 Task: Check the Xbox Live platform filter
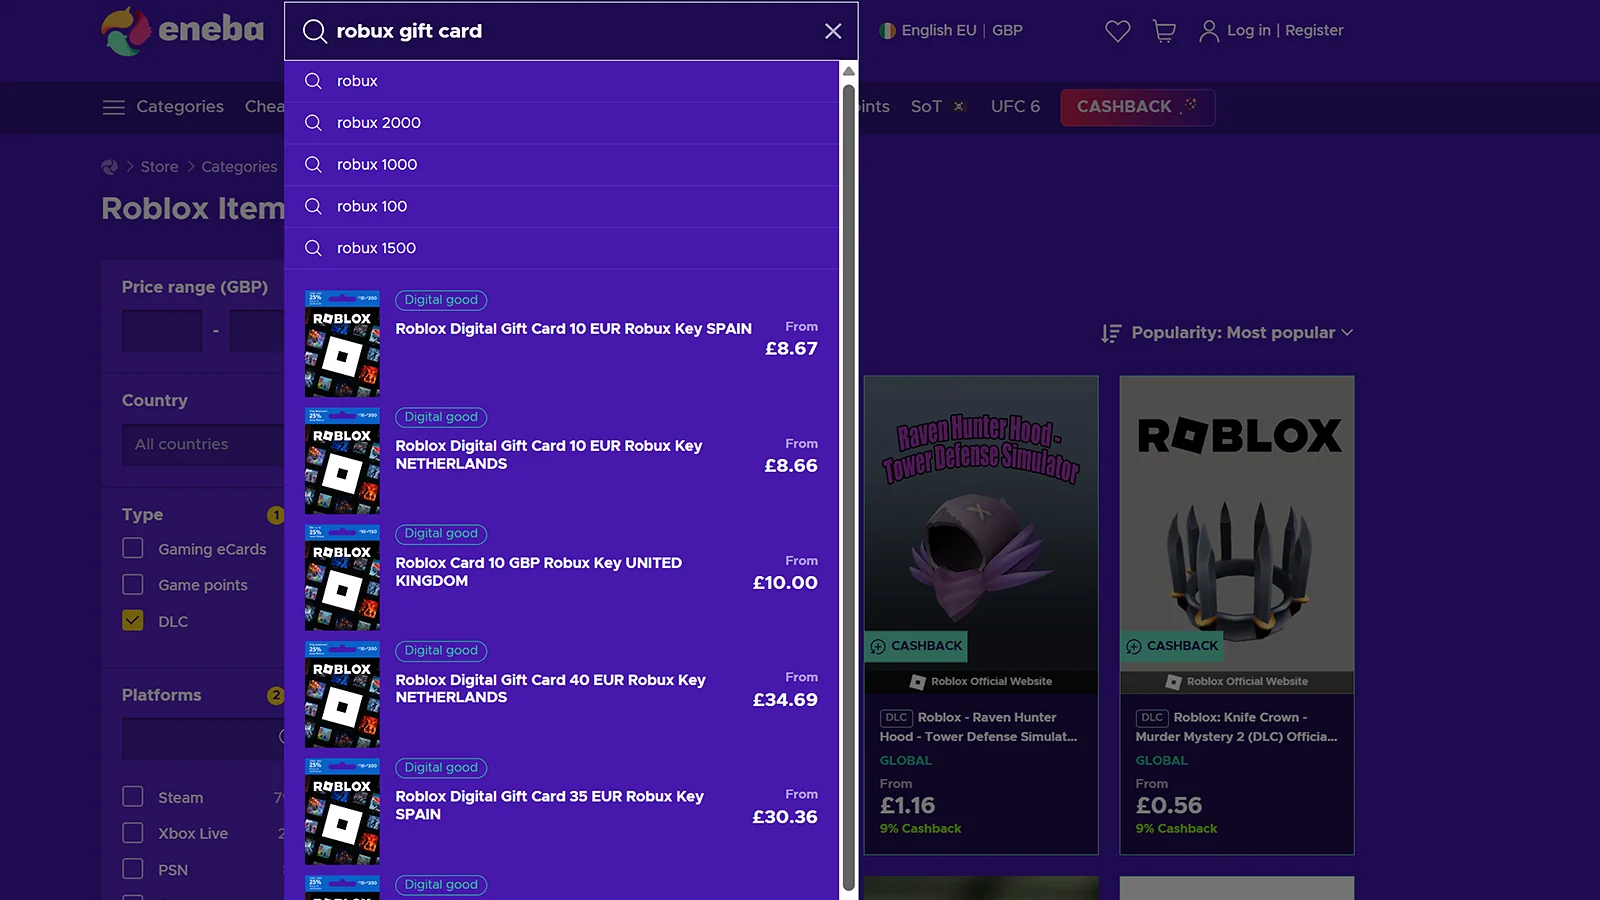click(x=133, y=832)
